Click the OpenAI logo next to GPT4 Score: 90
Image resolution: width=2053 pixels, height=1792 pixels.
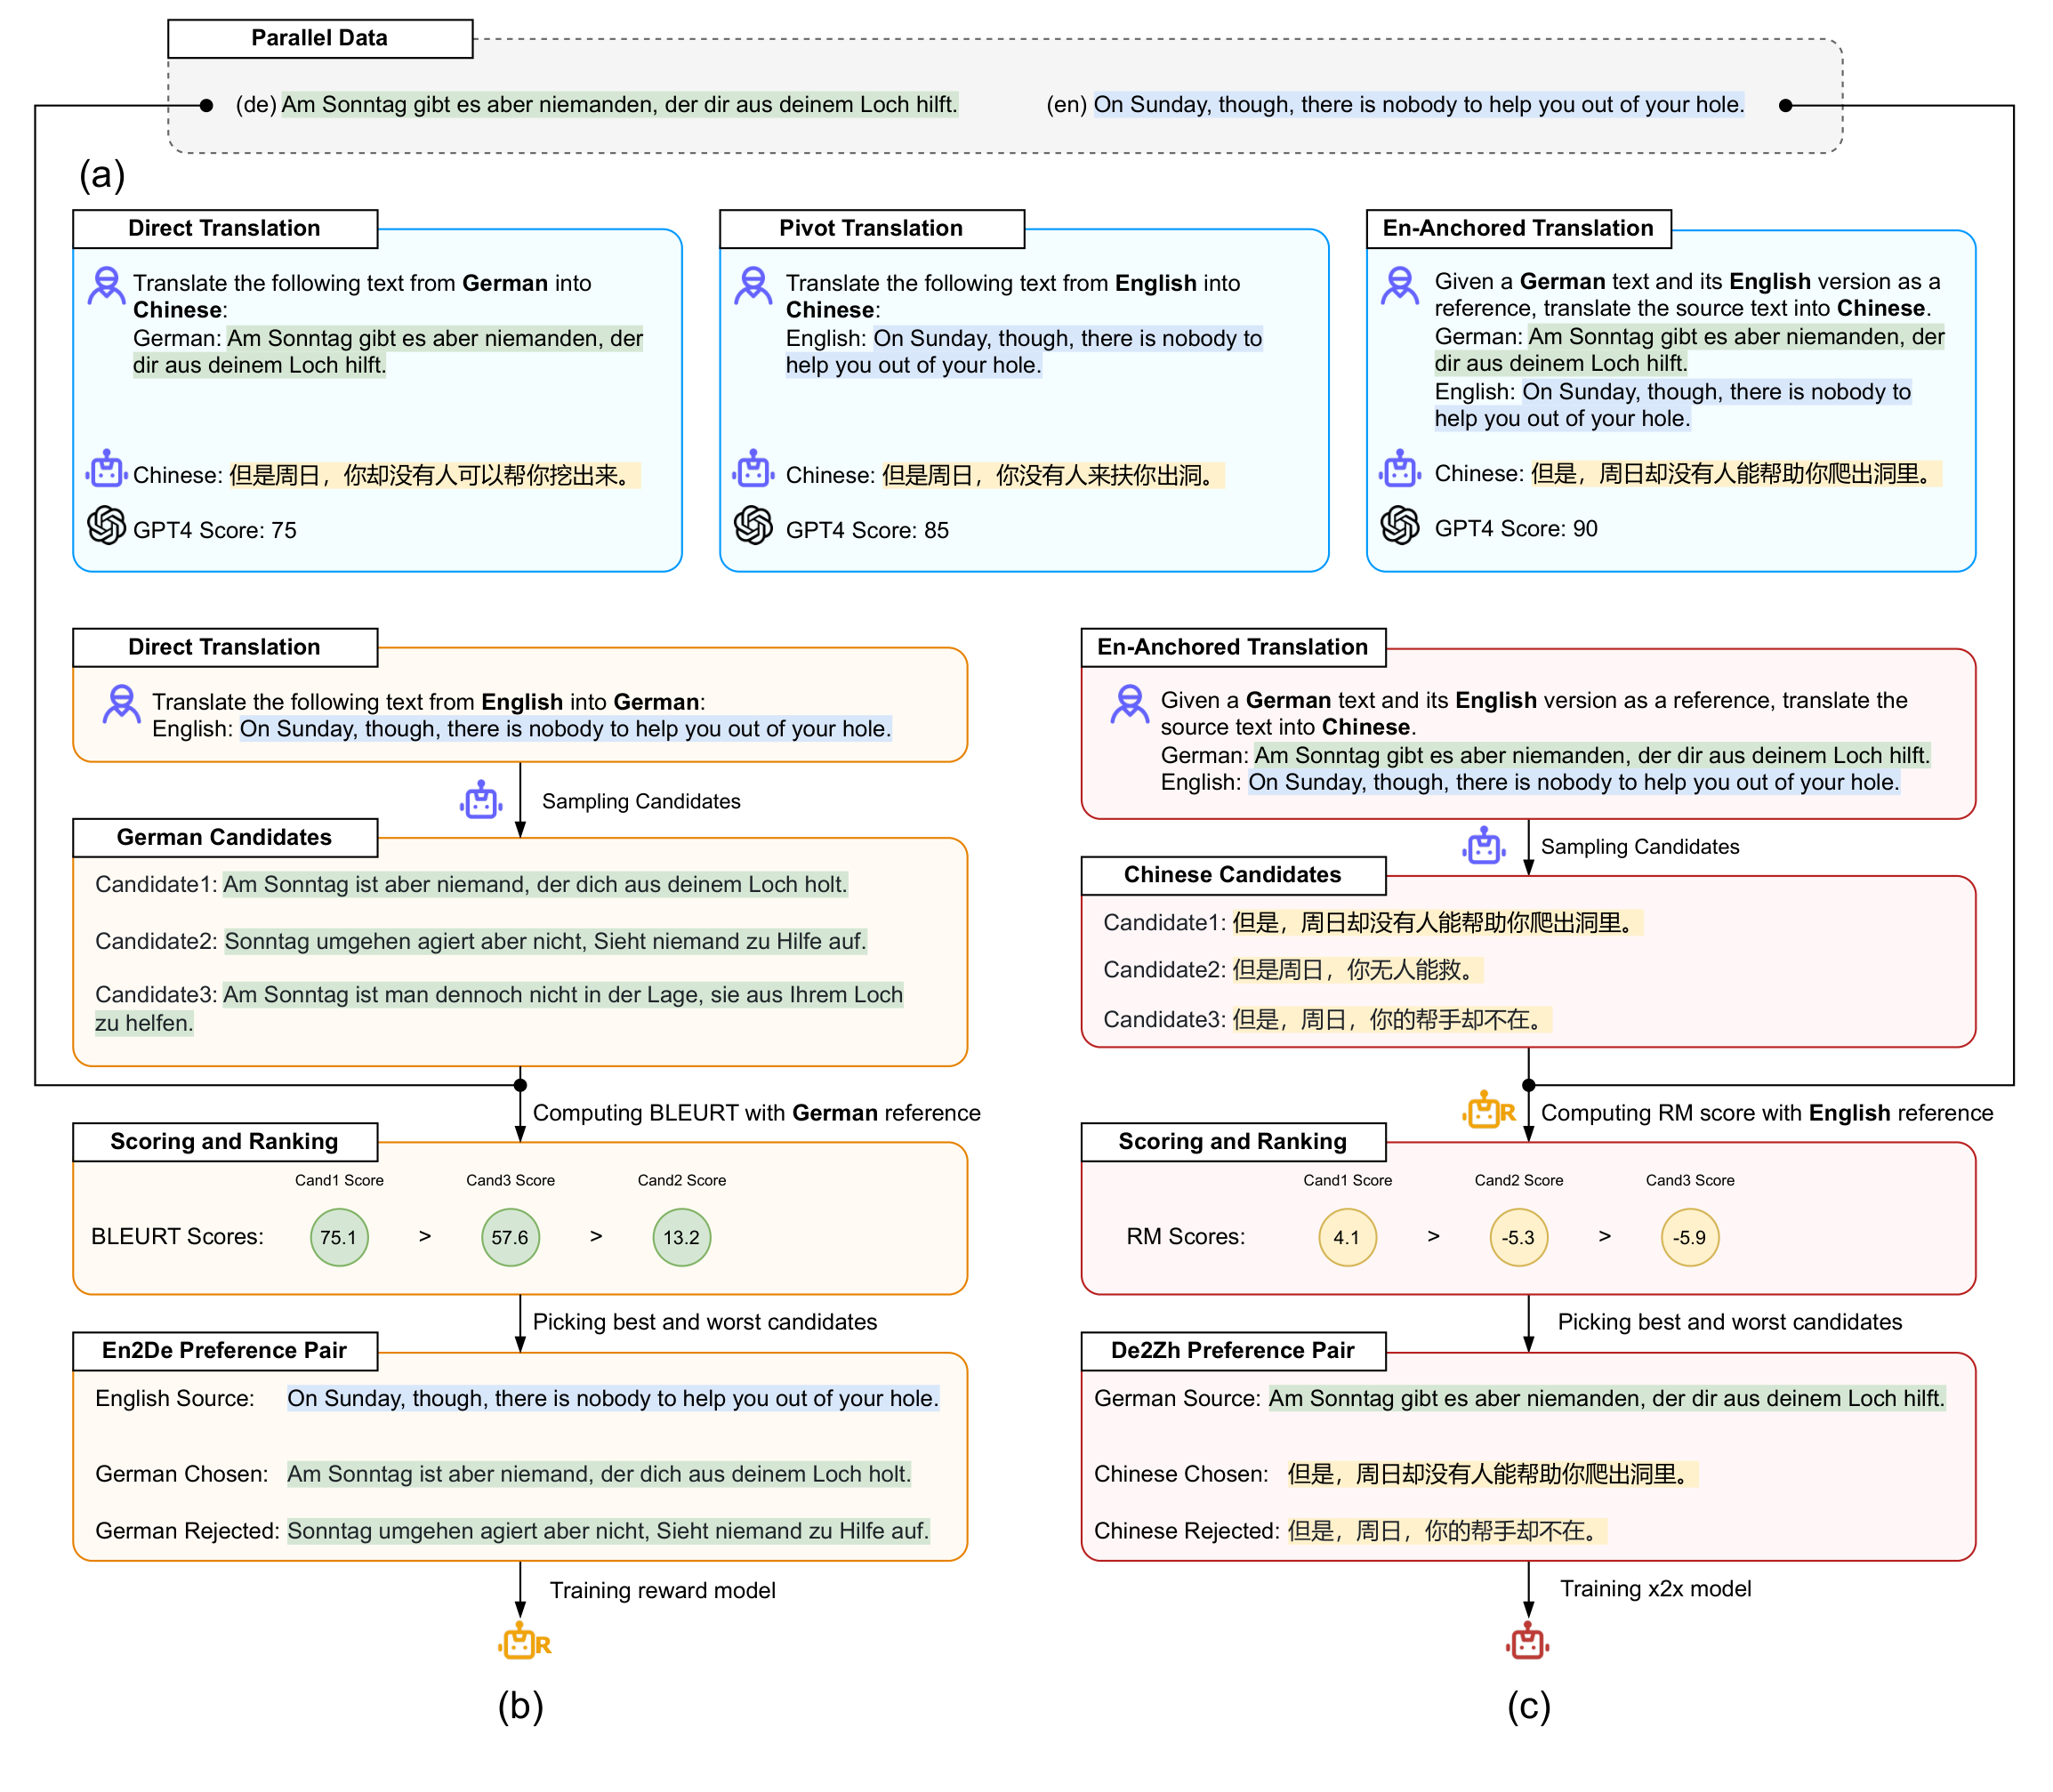pyautogui.click(x=1400, y=525)
